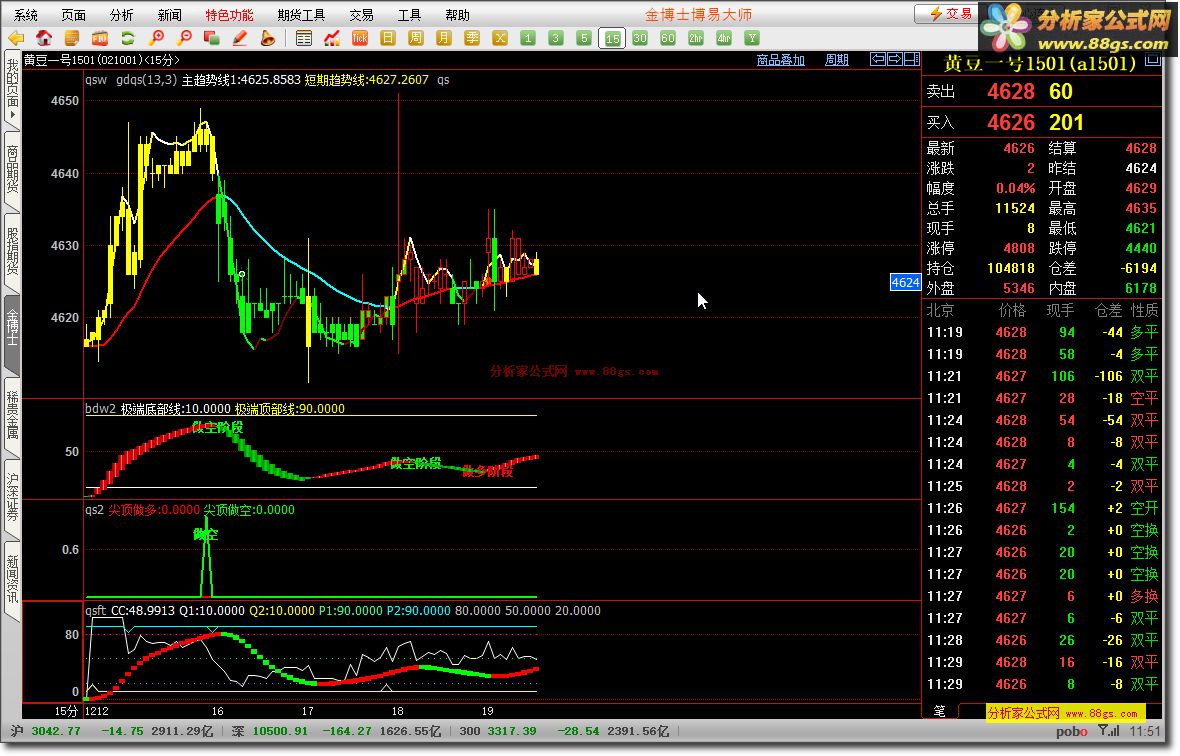Toggle the 5-minute period button
The width and height of the screenshot is (1180, 756).
pyautogui.click(x=584, y=38)
